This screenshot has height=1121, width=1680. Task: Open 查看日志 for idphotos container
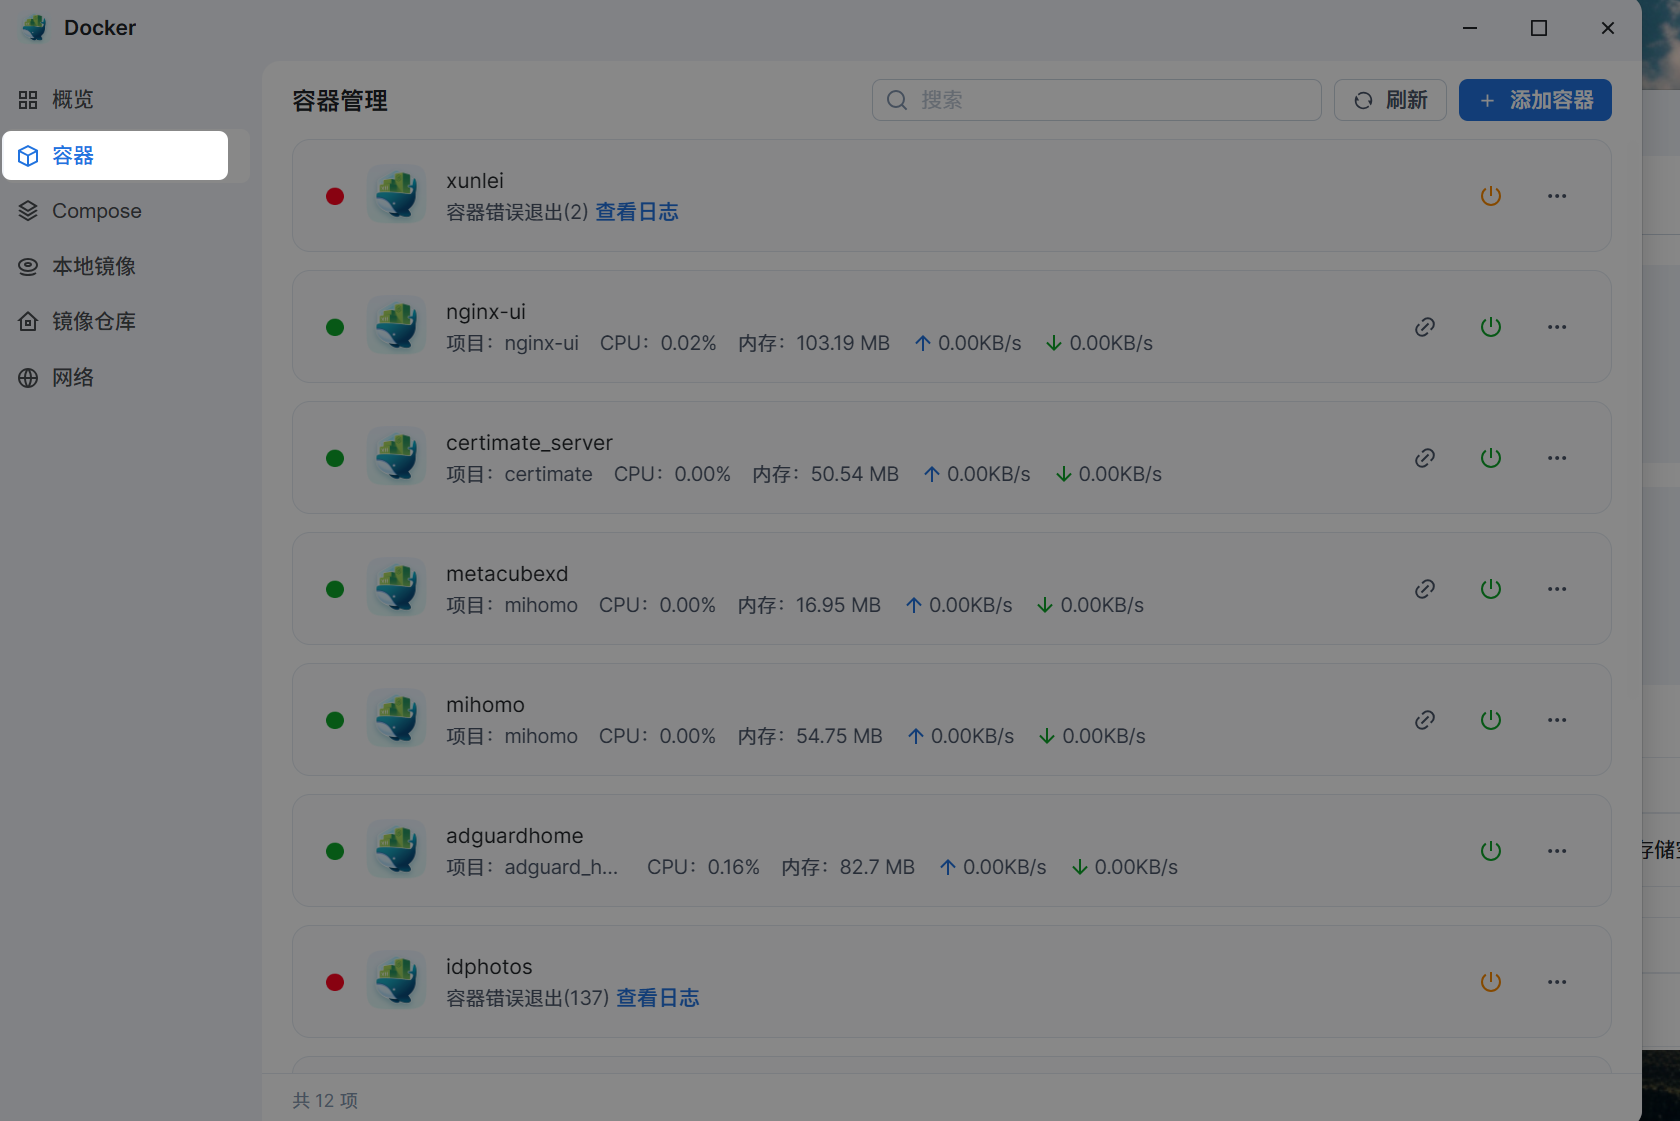pyautogui.click(x=658, y=998)
